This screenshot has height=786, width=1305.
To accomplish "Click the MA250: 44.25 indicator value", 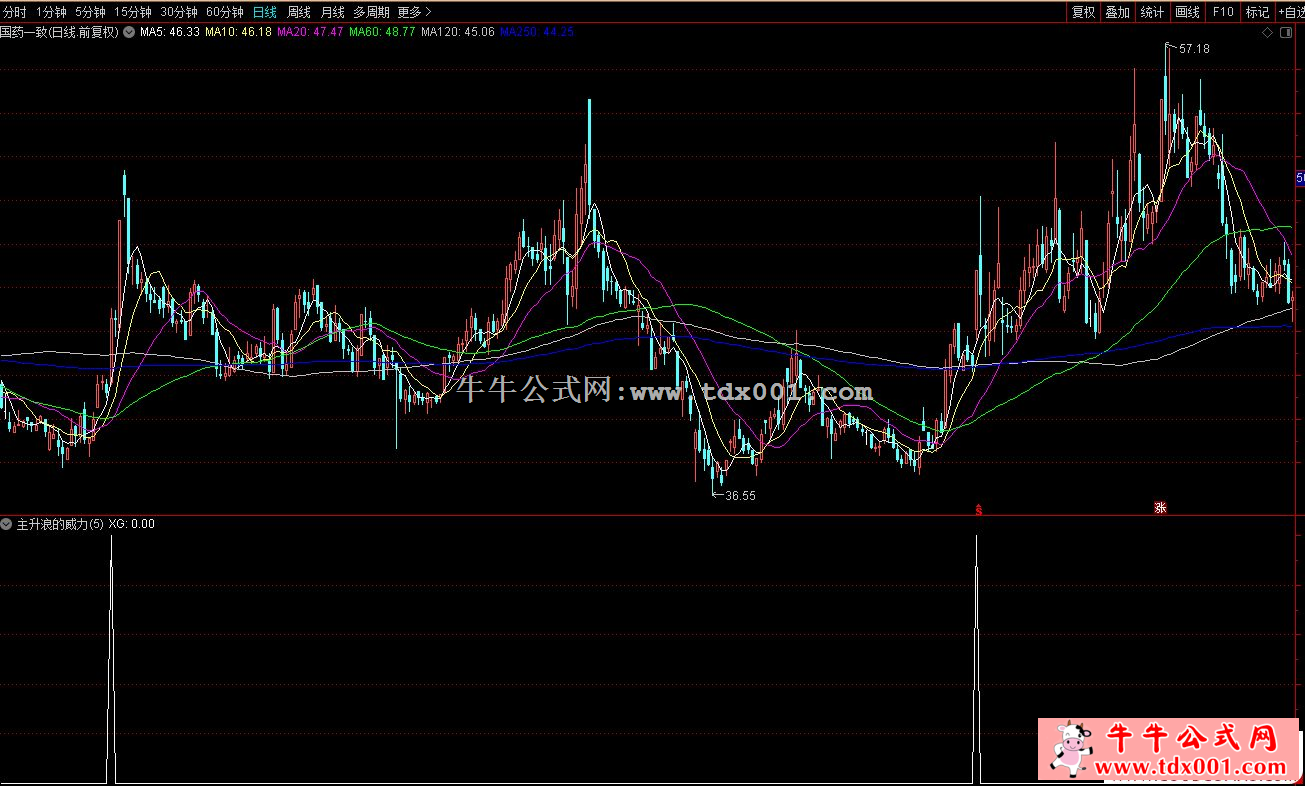I will click(x=536, y=32).
